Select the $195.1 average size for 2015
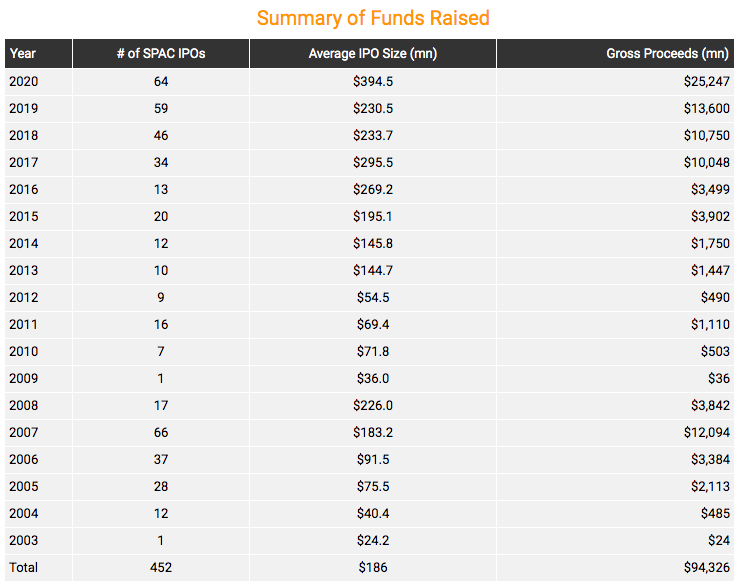This screenshot has height=585, width=743. 373,216
